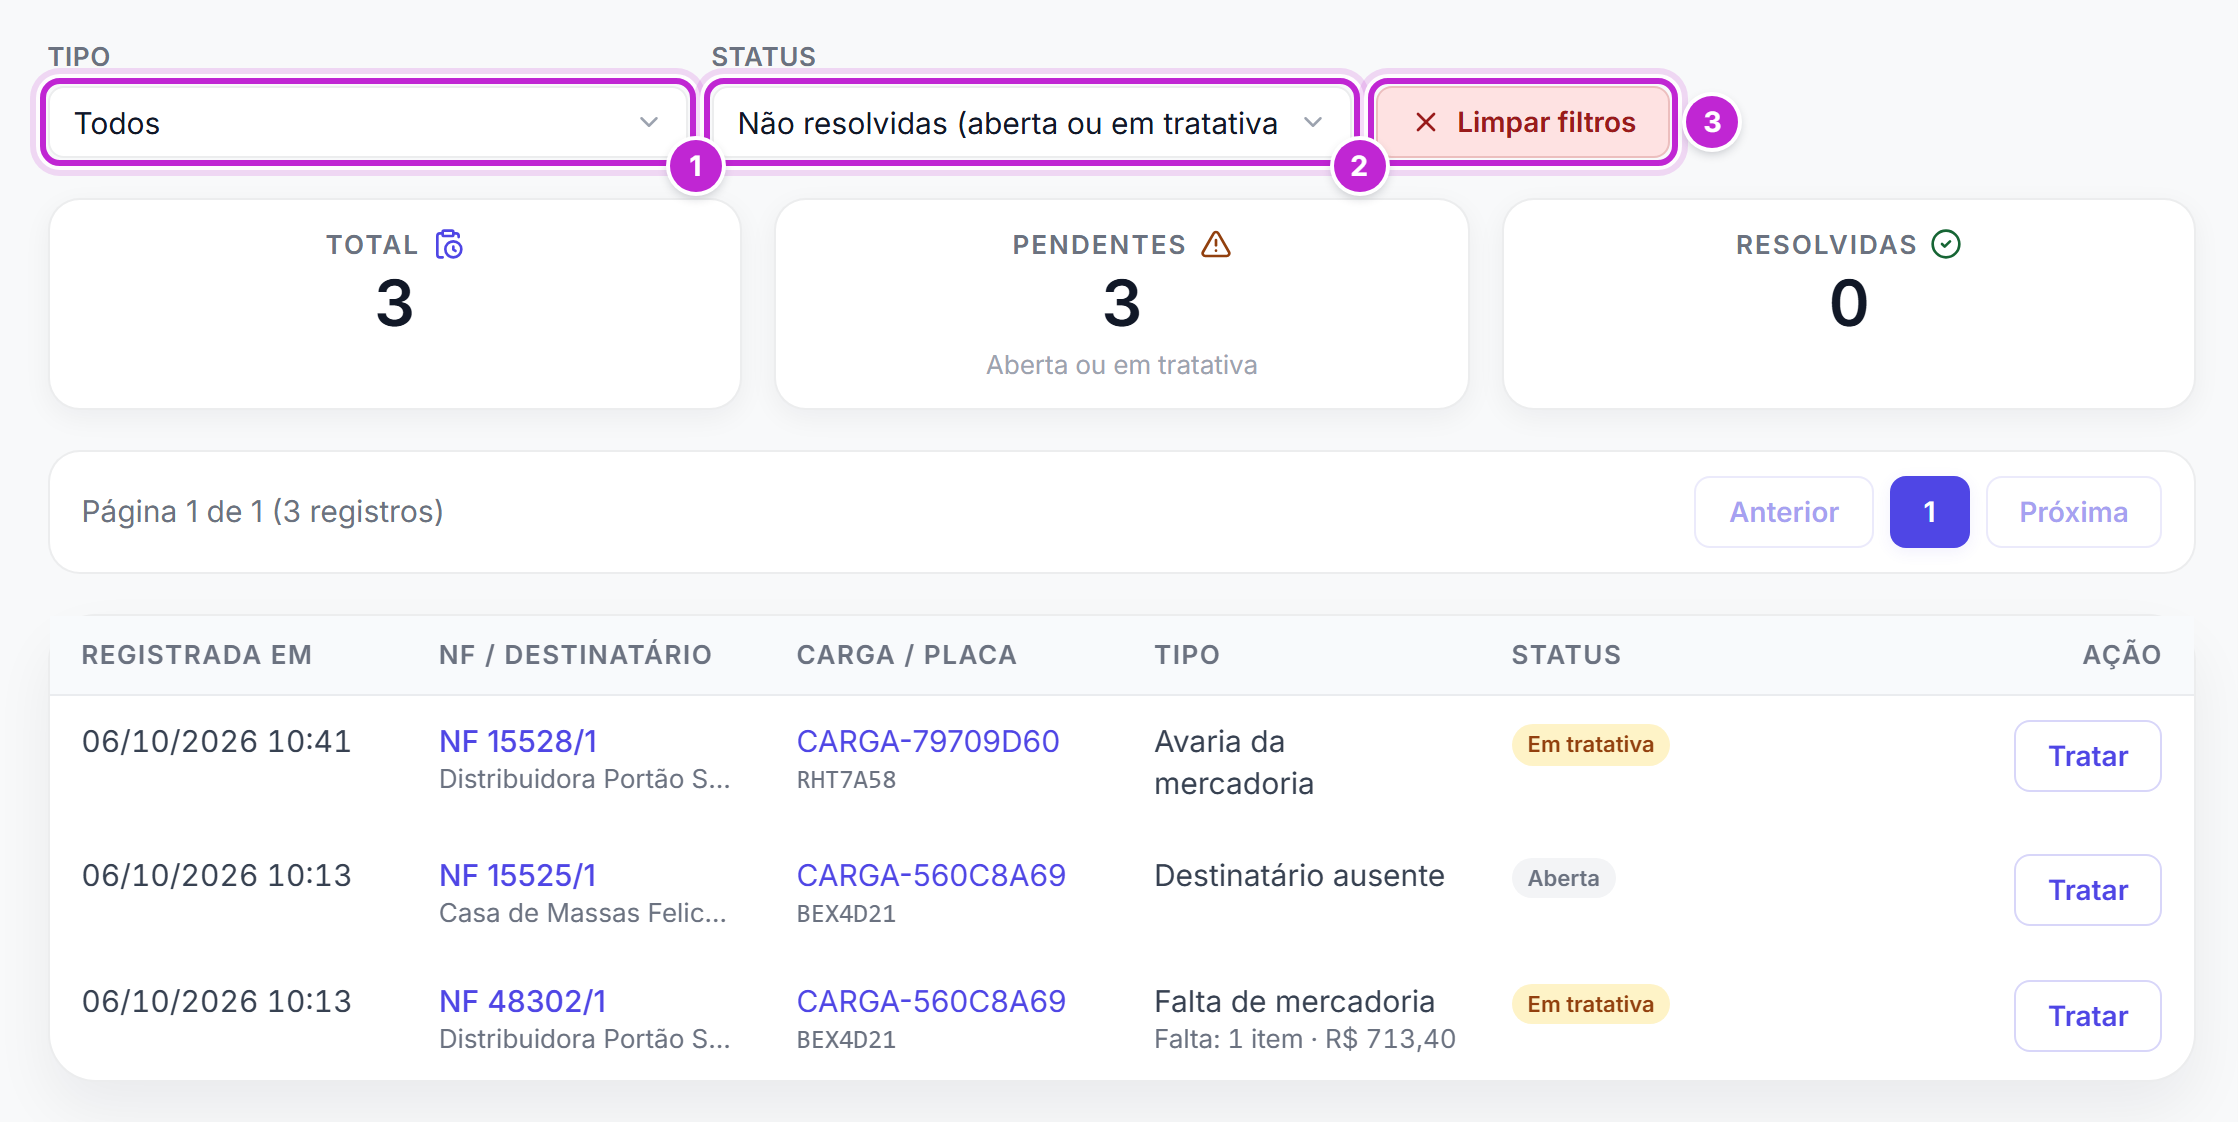Click Casa de Massas Felic... recipient
2238x1122 pixels.
582,913
